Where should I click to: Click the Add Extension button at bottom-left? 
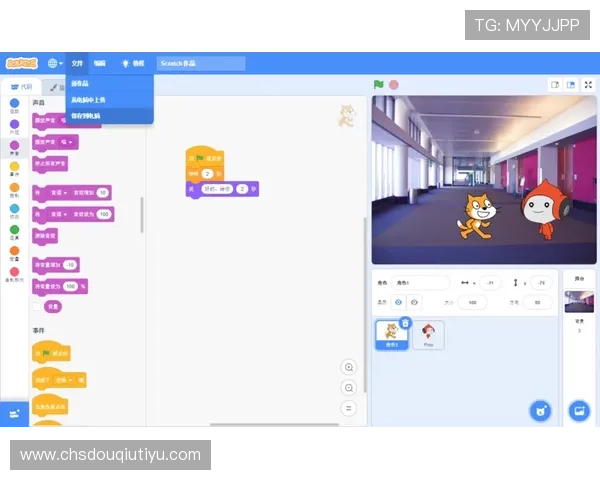tap(15, 414)
